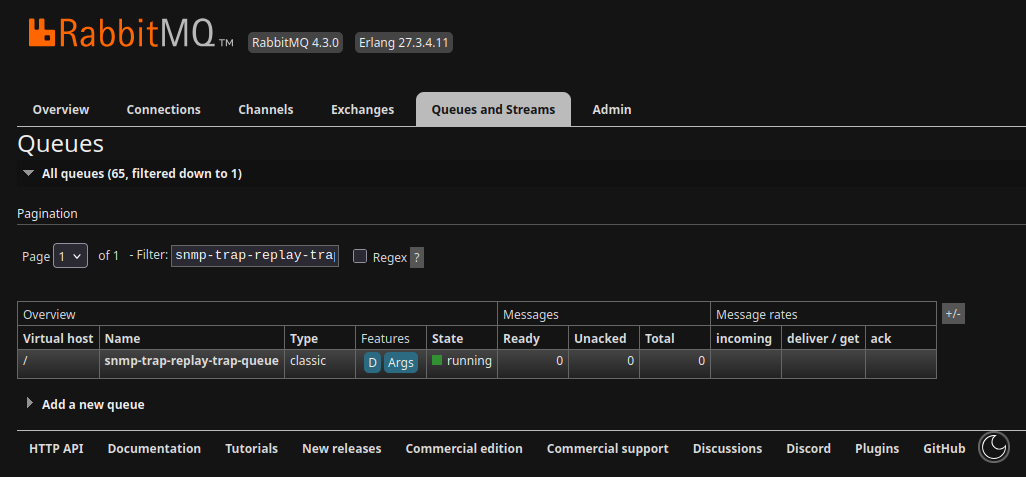Click the RabbitMQ logo

click(131, 34)
